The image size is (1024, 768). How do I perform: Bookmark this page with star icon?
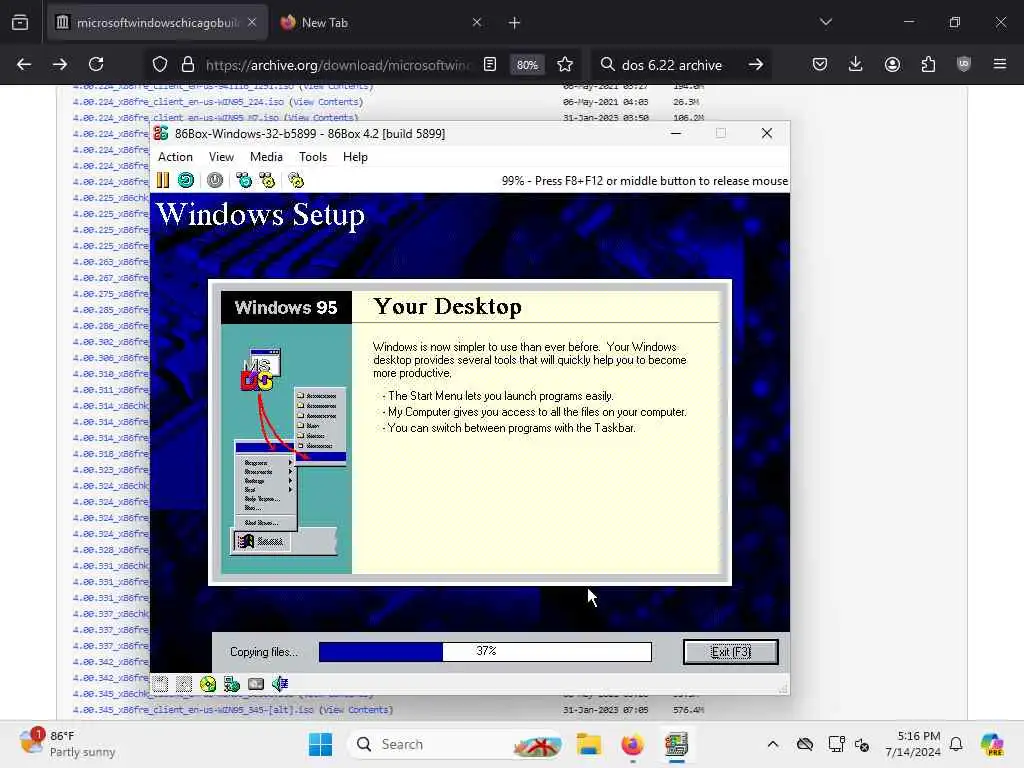[565, 64]
